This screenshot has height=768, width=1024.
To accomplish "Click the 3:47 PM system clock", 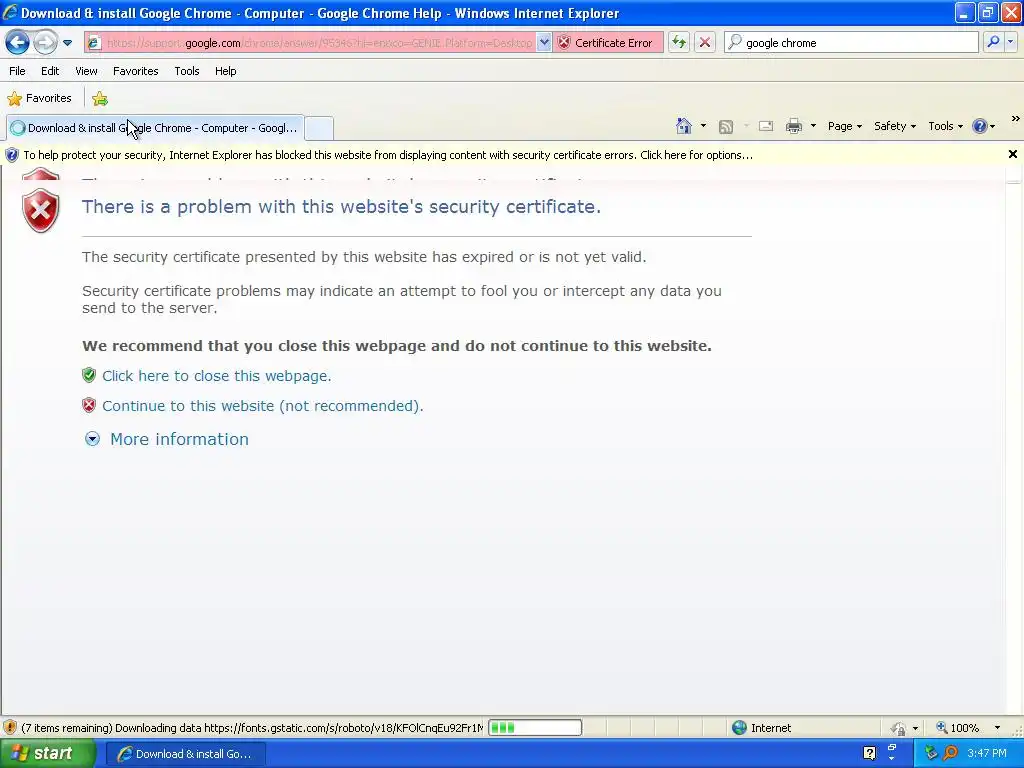I will coord(986,753).
